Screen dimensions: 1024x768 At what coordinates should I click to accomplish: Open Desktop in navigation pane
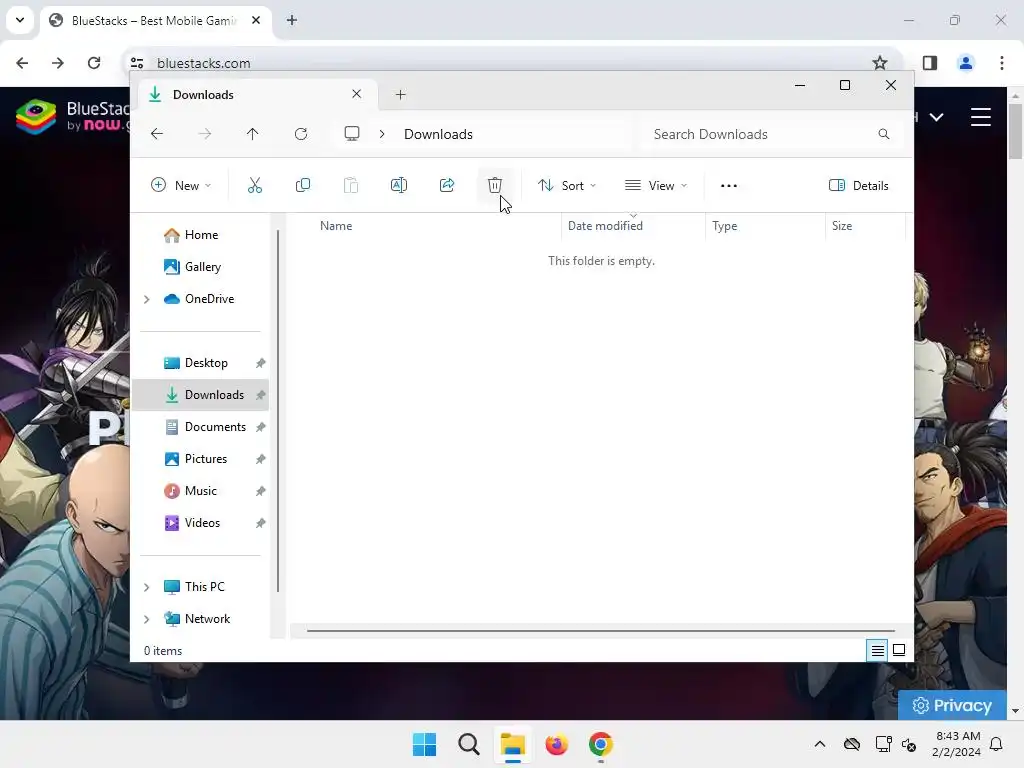coord(201,363)
